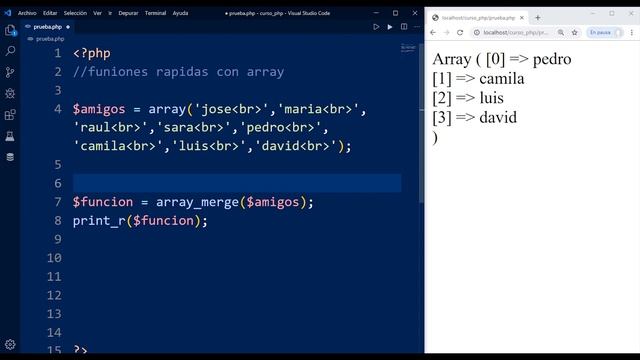Click the Chrome address bar URL
This screenshot has width=640, height=360.
(x=516, y=32)
